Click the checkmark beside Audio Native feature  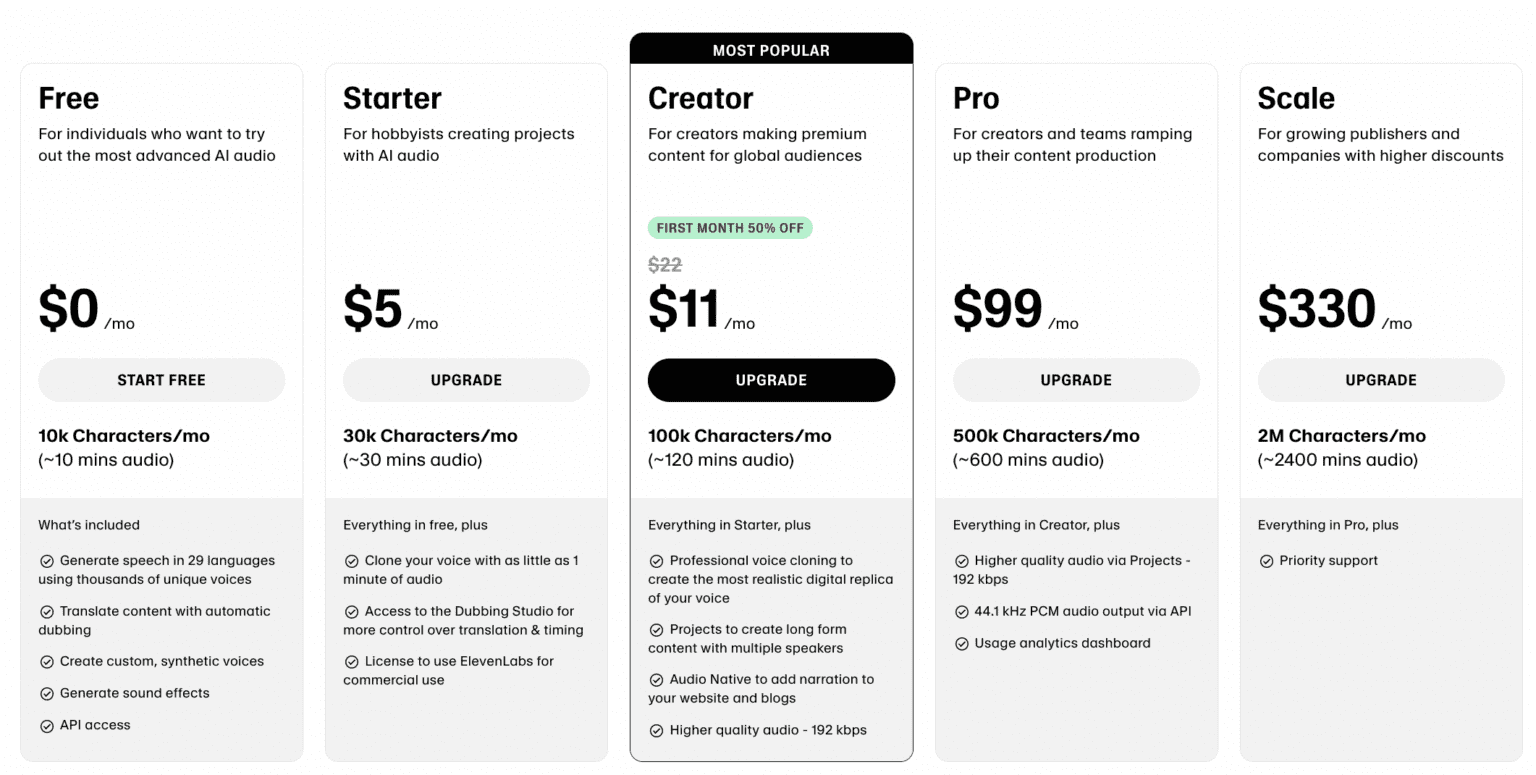coord(657,680)
